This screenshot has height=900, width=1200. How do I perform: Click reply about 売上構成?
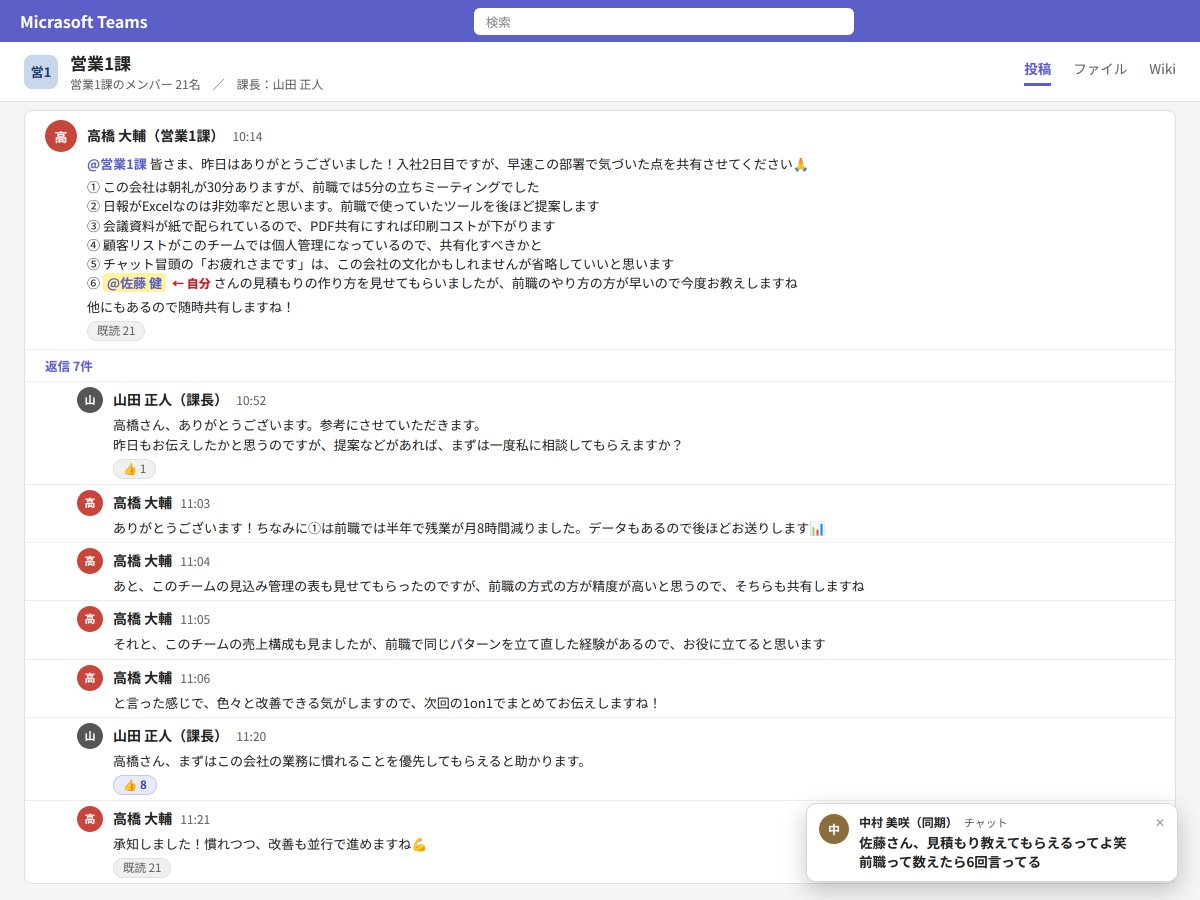(x=469, y=644)
